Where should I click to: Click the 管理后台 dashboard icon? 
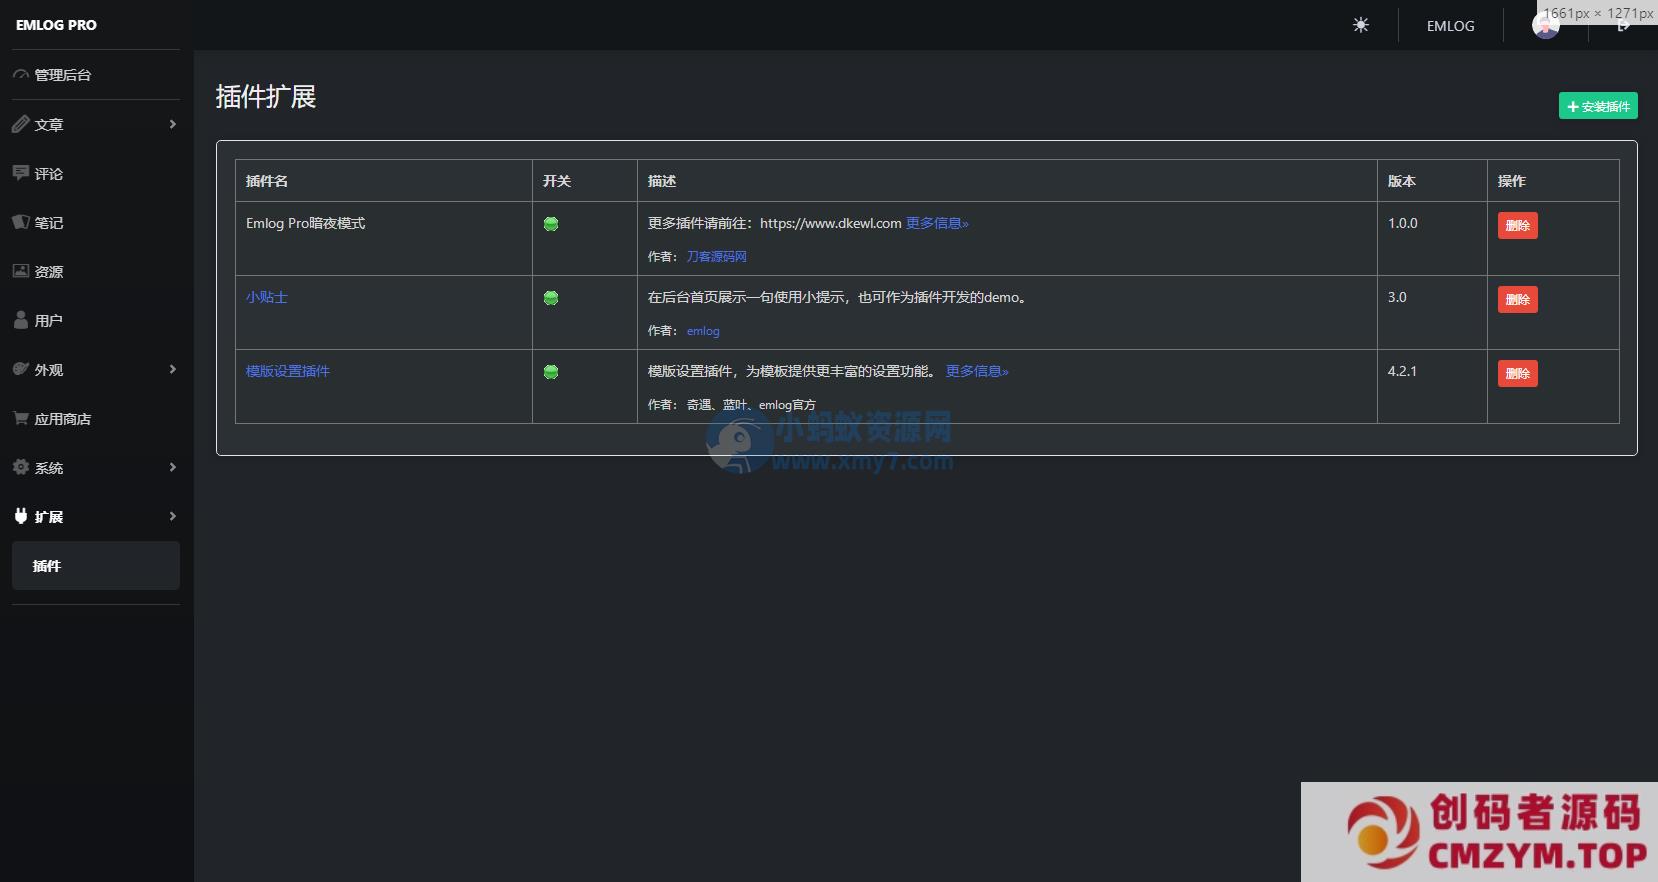point(21,75)
